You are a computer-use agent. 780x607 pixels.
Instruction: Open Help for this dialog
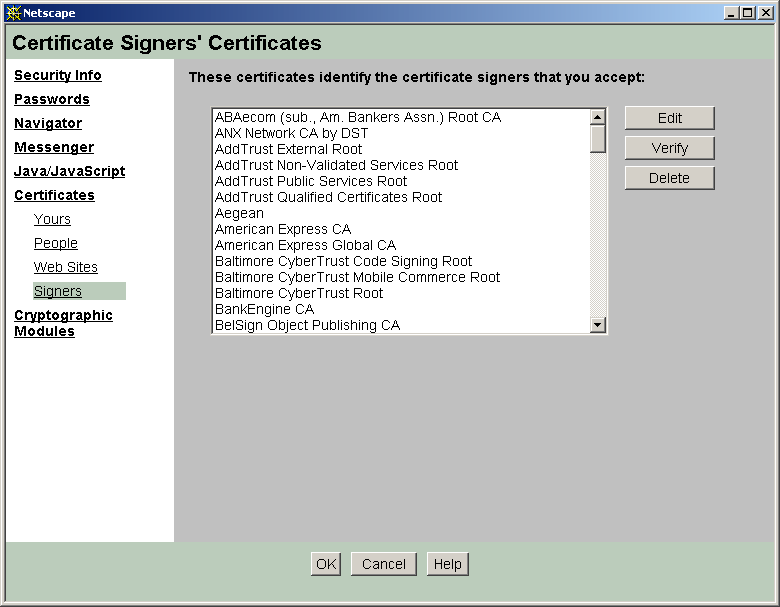point(448,564)
